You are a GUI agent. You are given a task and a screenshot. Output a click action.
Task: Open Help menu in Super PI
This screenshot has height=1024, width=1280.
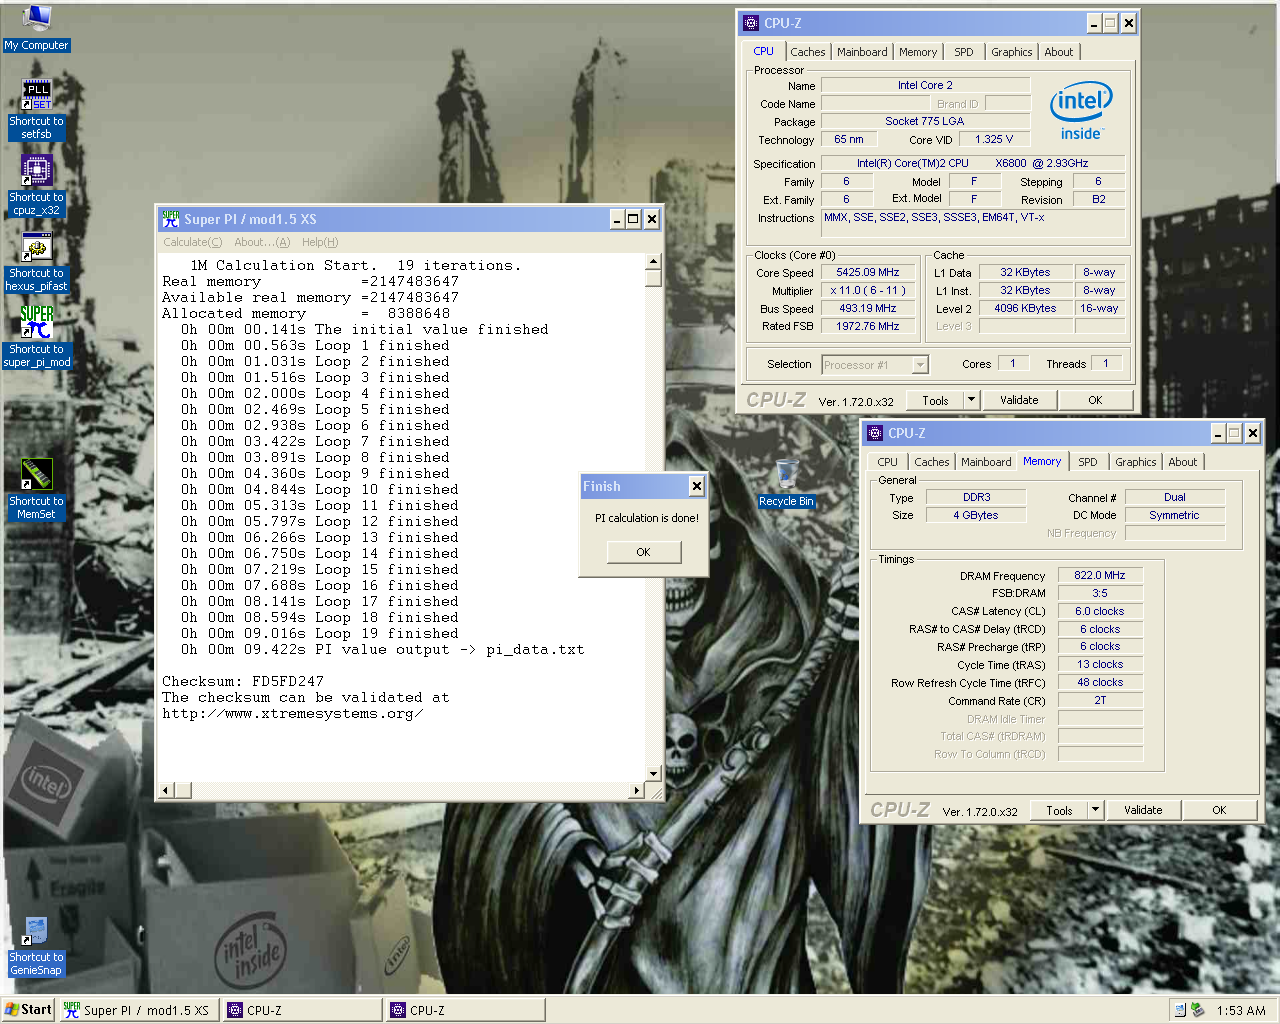(320, 242)
